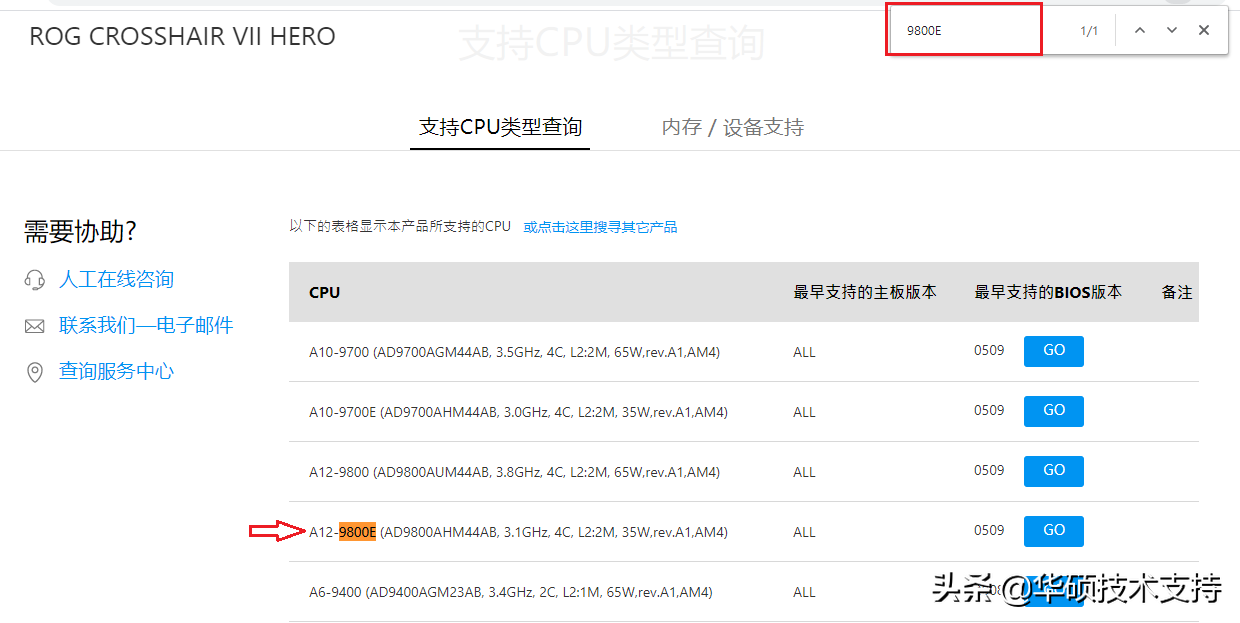Open 查询服务中心 link

click(x=116, y=371)
